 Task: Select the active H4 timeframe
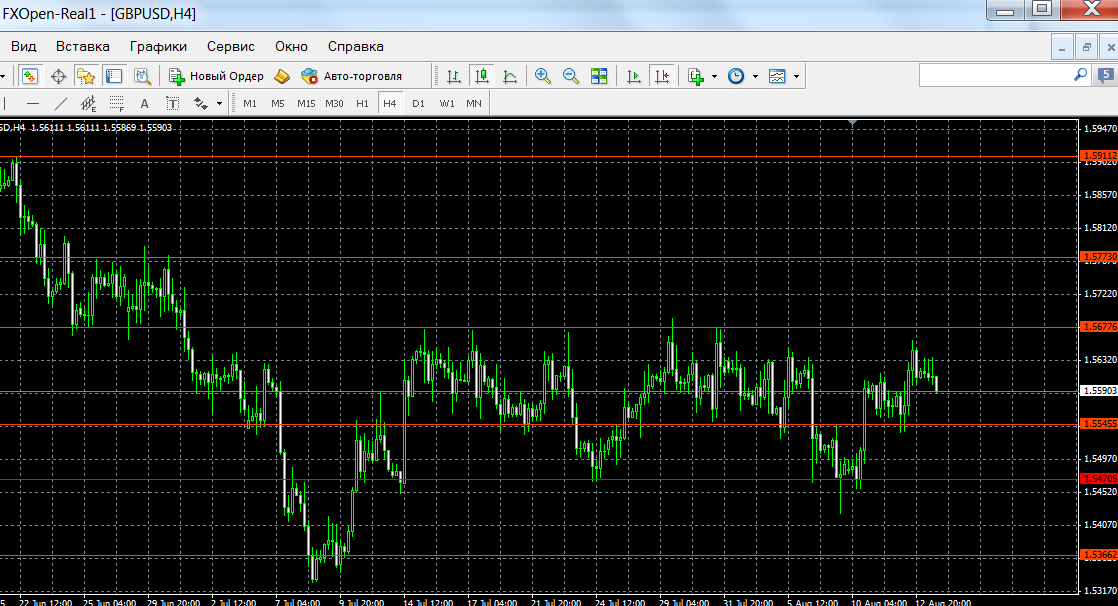pyautogui.click(x=389, y=103)
